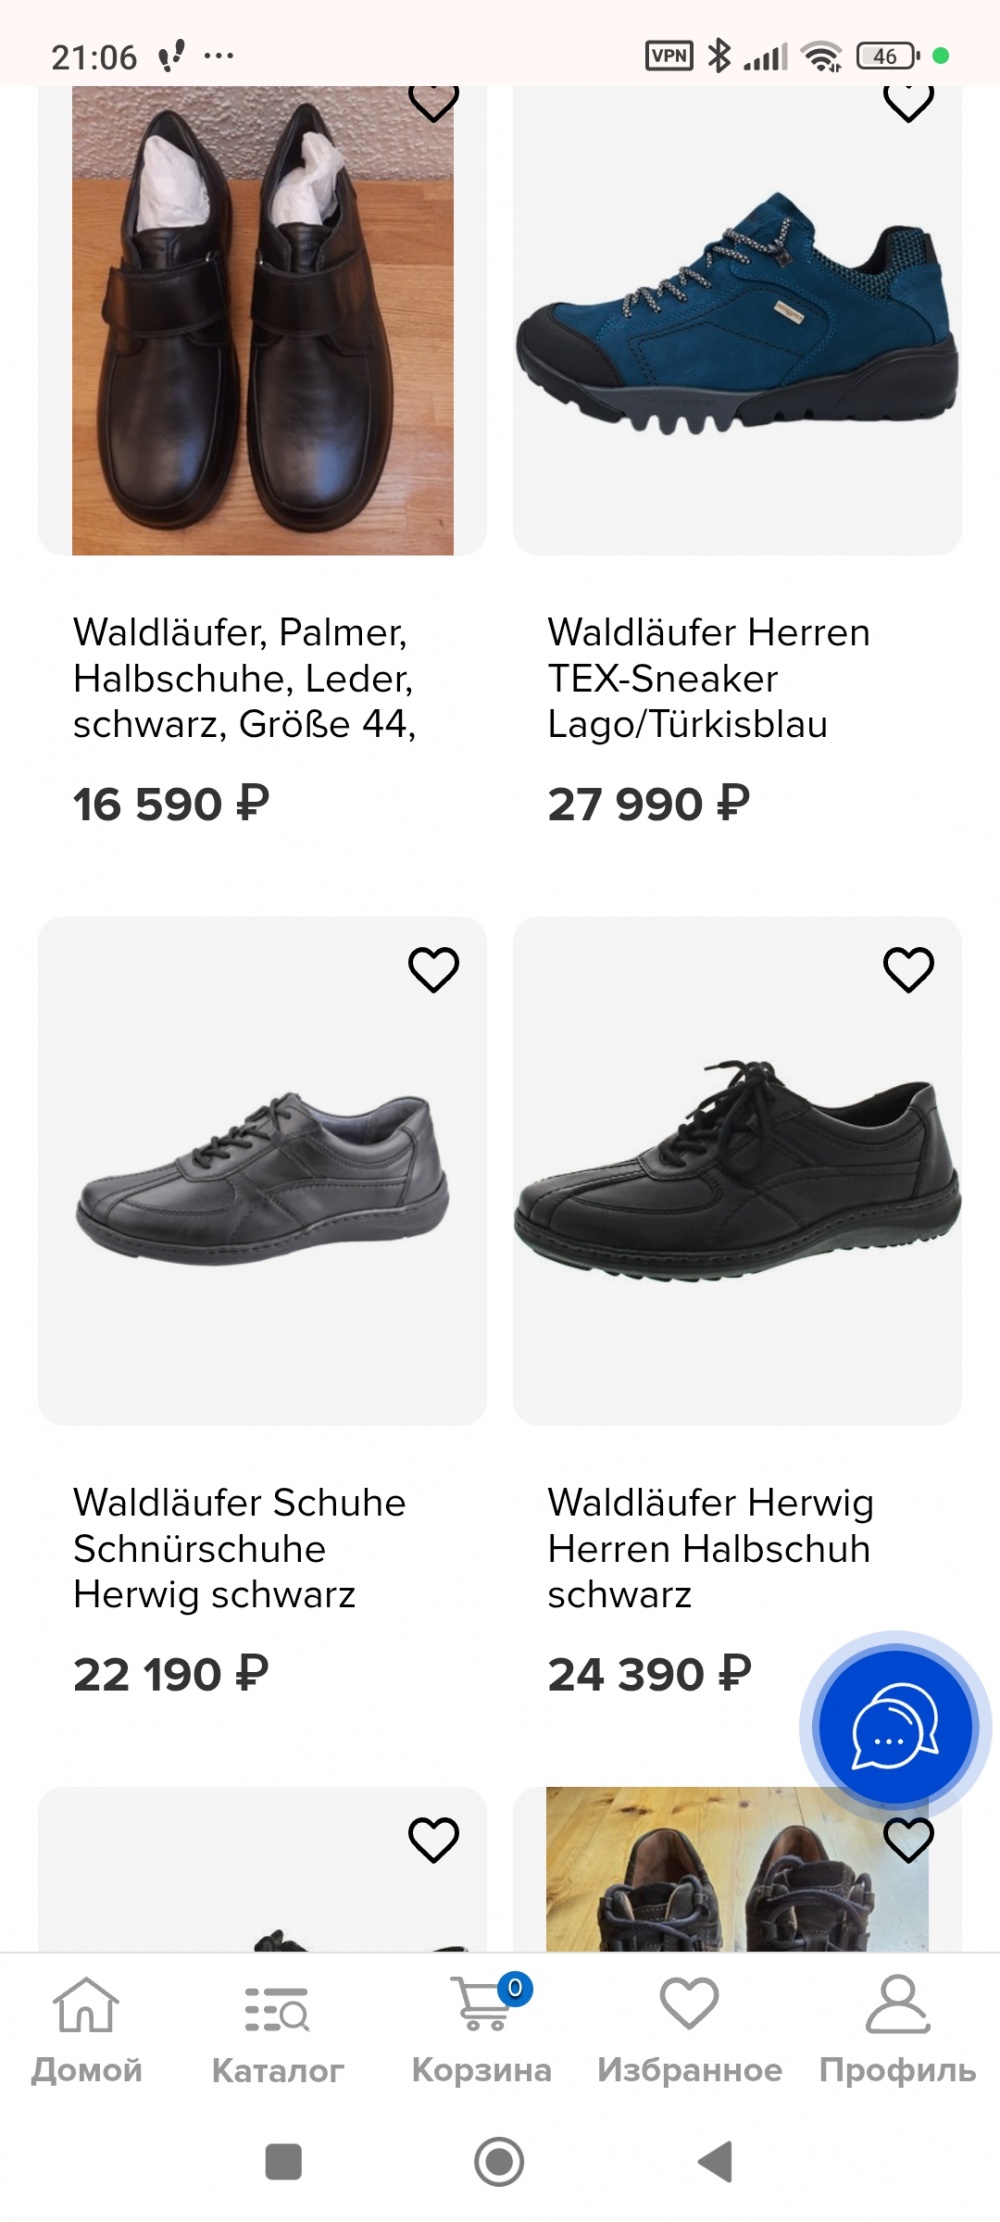Open the chat support bubble
This screenshot has width=1000, height=2222.
(x=895, y=1726)
